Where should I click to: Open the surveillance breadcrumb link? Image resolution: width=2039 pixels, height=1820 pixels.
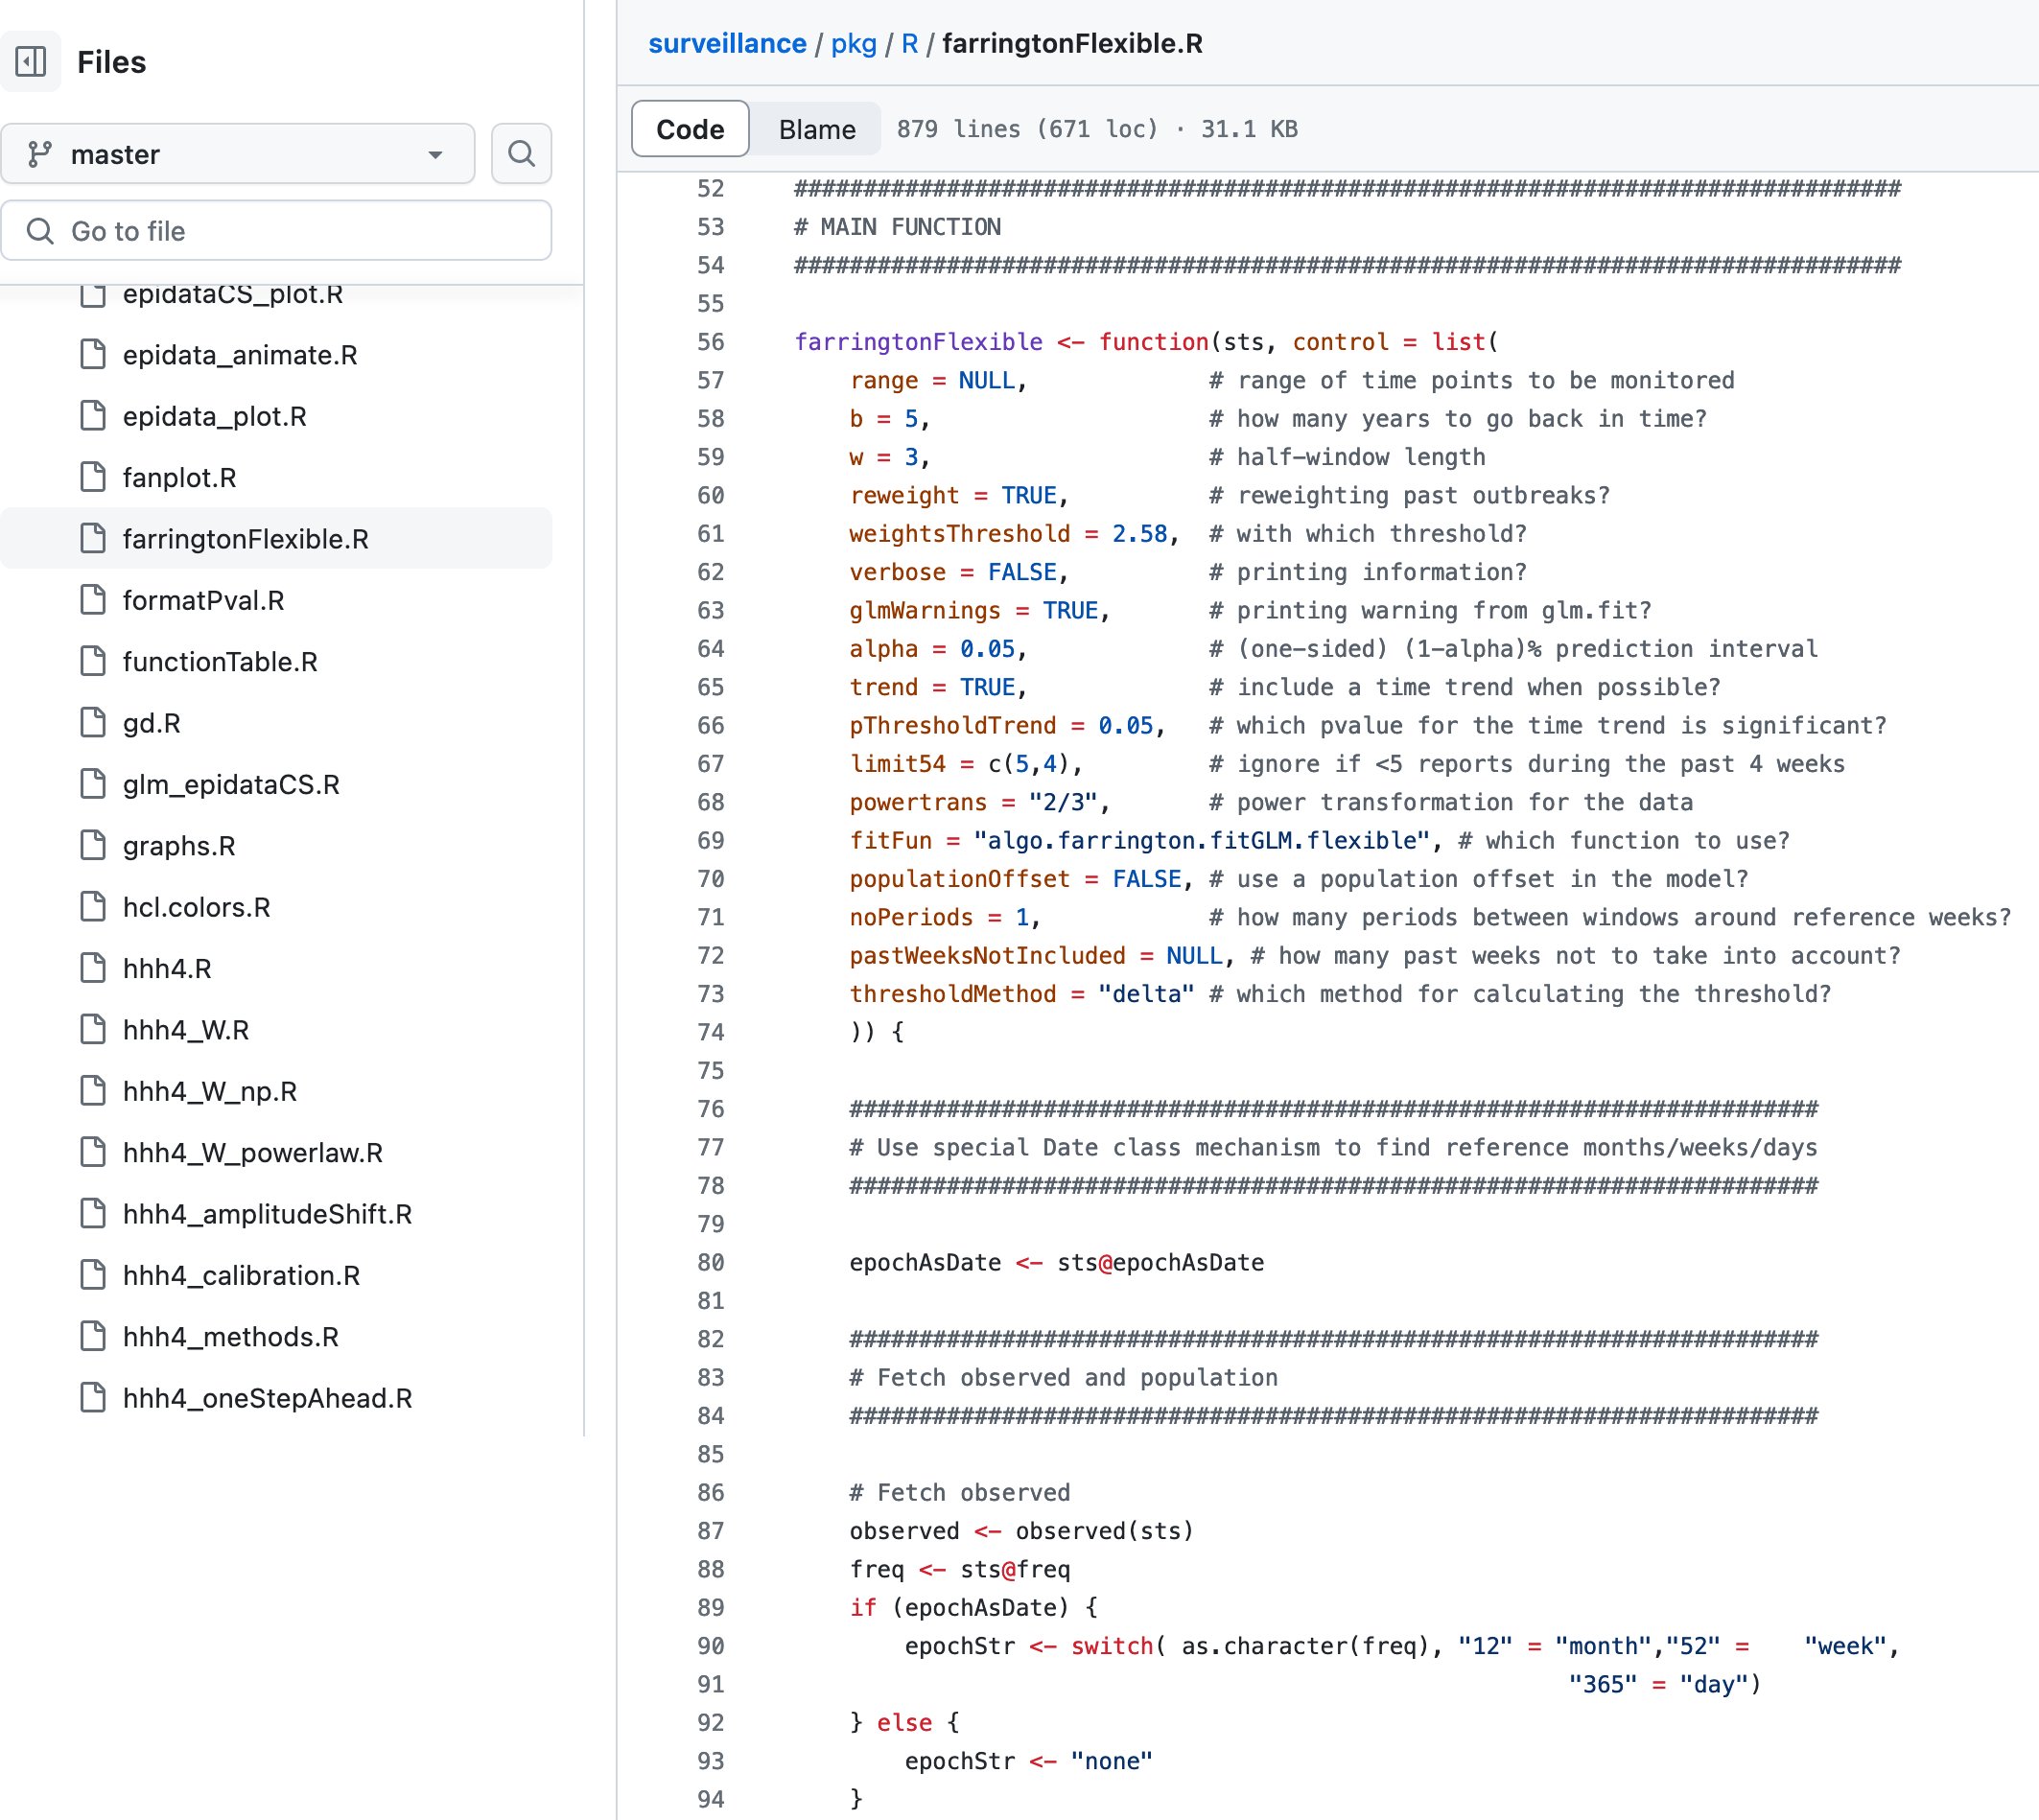pos(727,43)
